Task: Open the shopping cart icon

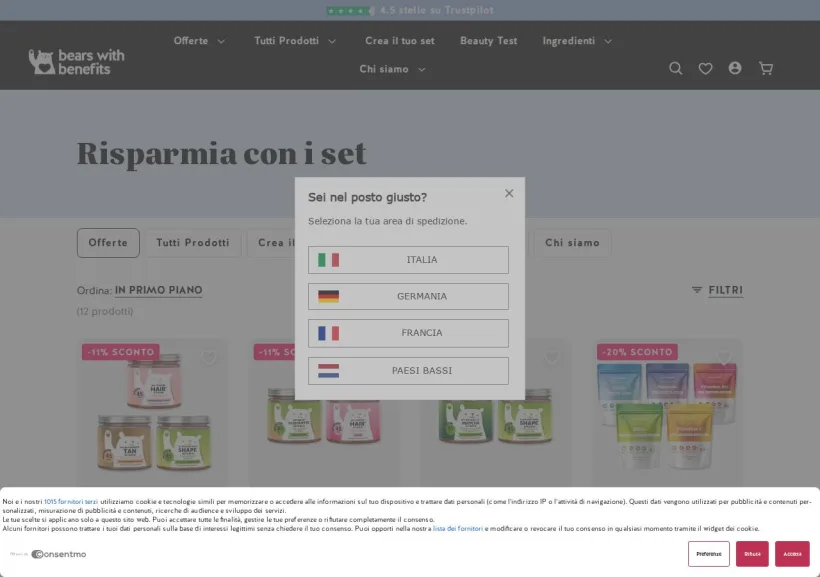Action: 766,69
